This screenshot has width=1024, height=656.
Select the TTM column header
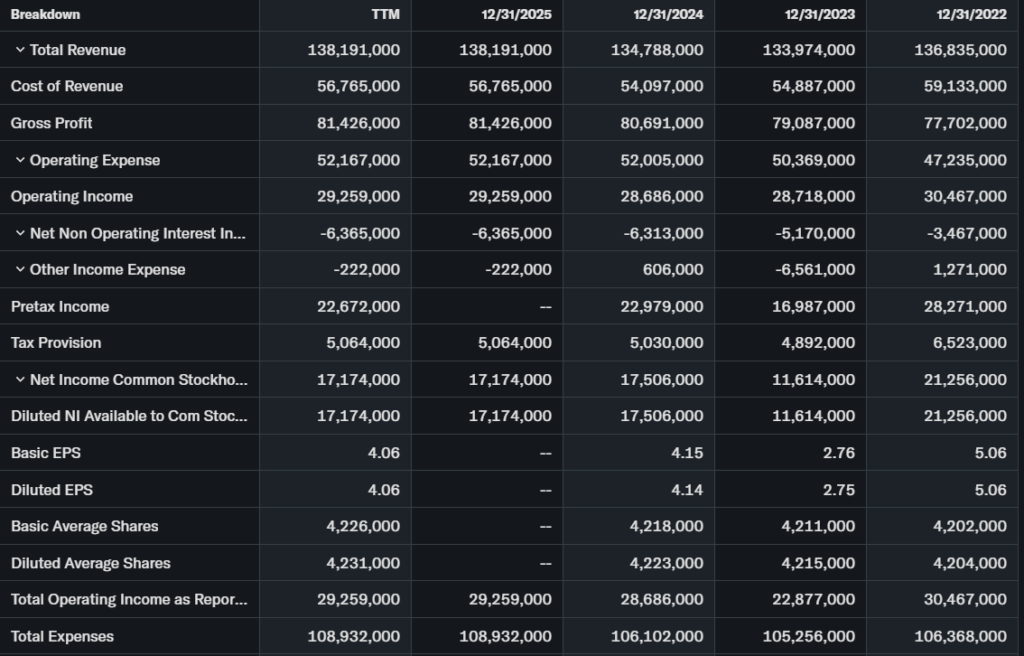[x=385, y=15]
